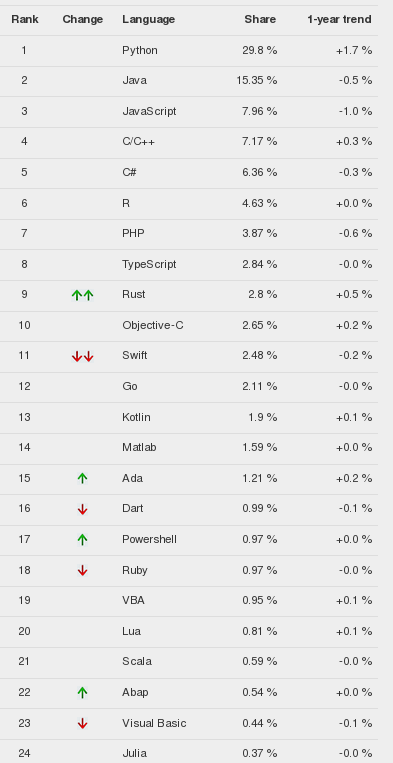Click the green up arrow in Ada row
Image resolution: width=393 pixels, height=763 pixels.
pos(82,478)
